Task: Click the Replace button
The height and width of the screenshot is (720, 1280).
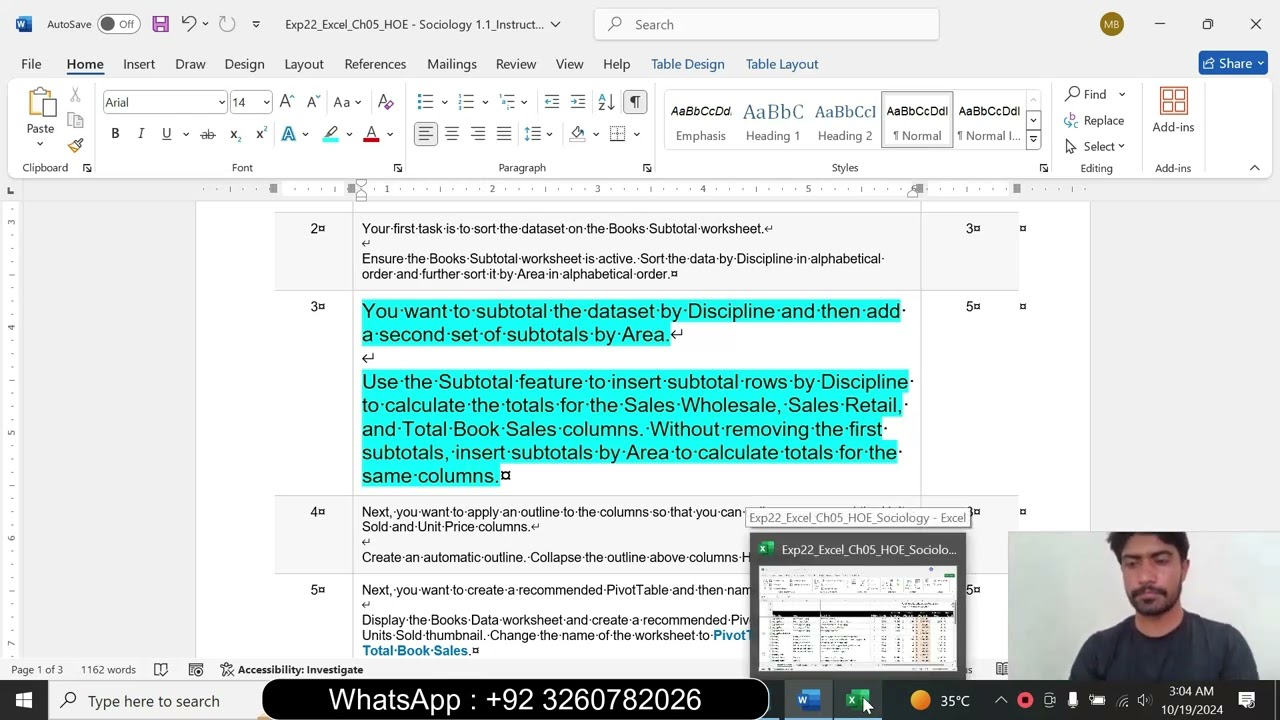Action: 1095,120
